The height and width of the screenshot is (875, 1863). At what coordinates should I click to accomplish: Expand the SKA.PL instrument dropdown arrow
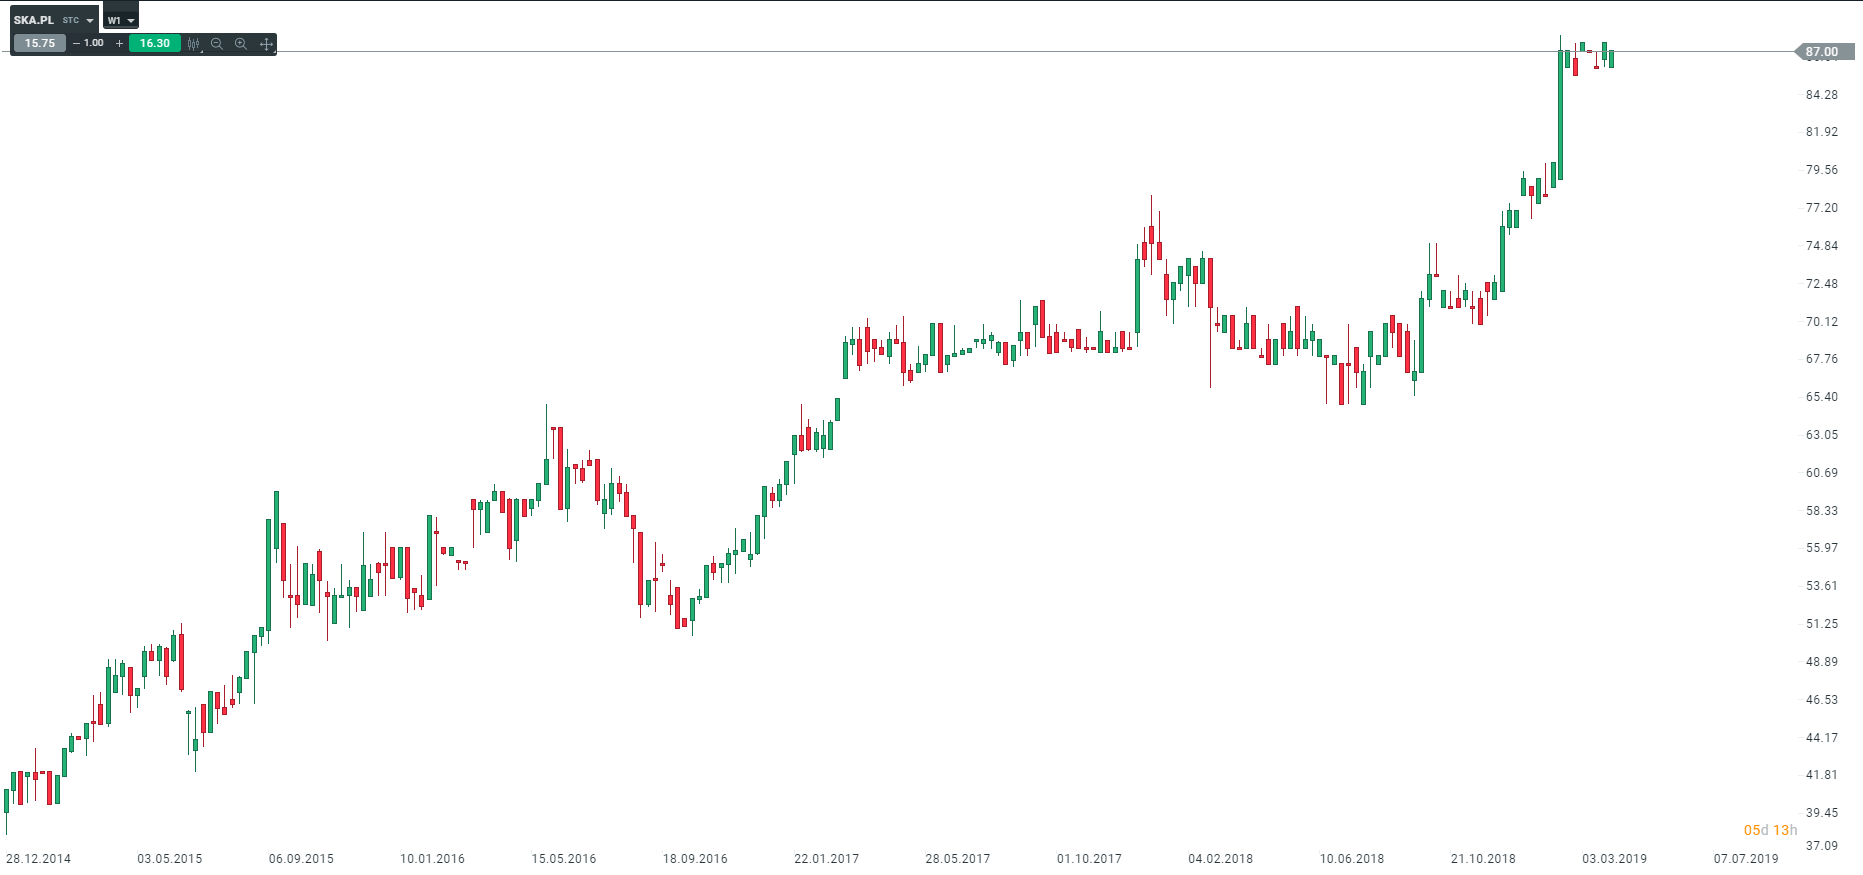coord(90,21)
